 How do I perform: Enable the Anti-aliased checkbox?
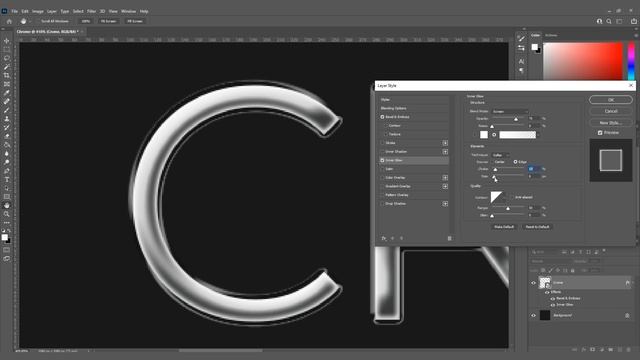[x=511, y=197]
